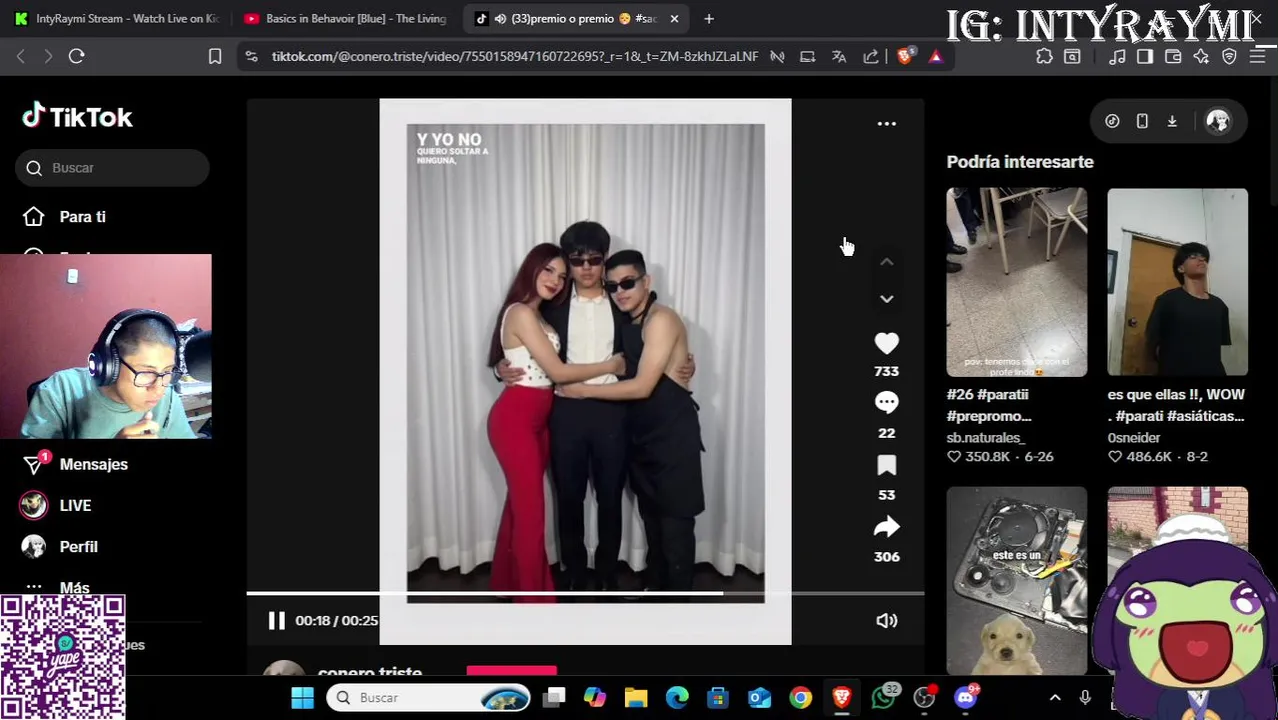Viewport: 1278px width, 720px height.
Task: Open the '#26 #paratii #prepromo...' caption
Action: click(x=989, y=405)
